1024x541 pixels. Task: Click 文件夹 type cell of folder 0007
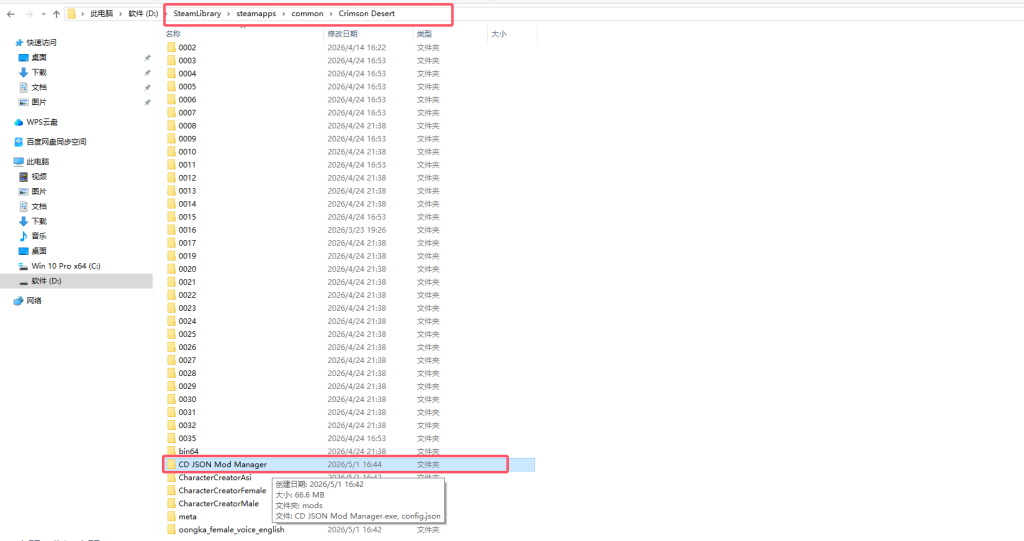[428, 113]
